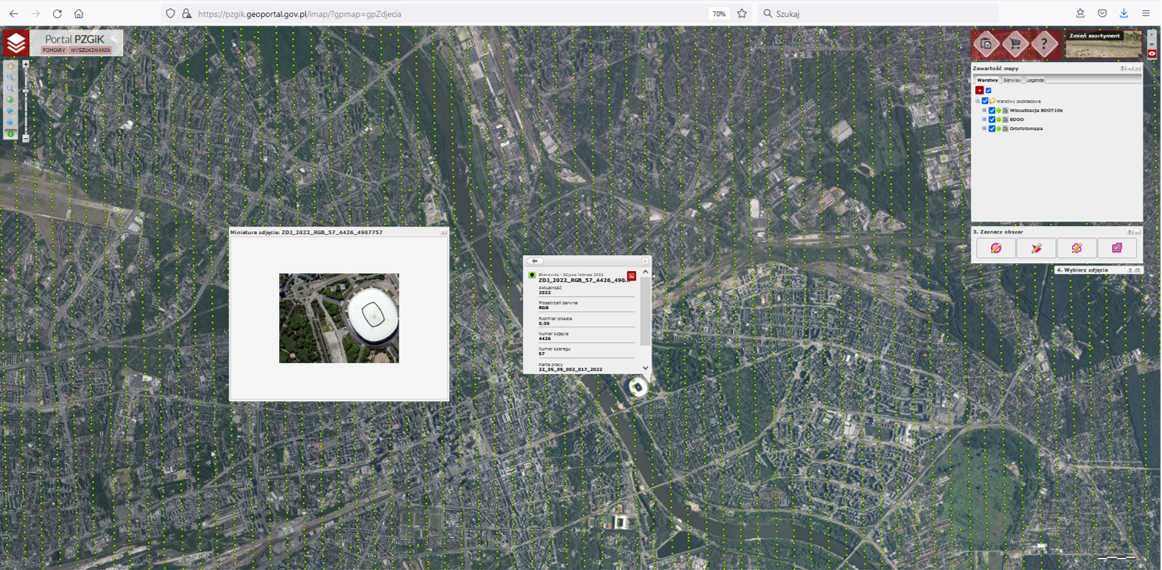Screen dimensions: 1162x570
Task: Click the red photo preview icon in popup
Action: 631,276
